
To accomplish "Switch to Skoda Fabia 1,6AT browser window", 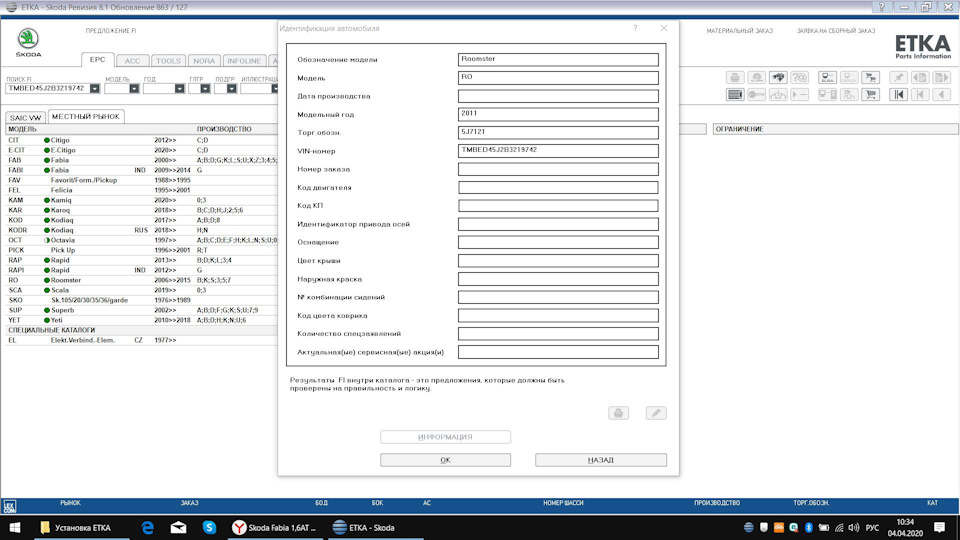I will point(274,527).
